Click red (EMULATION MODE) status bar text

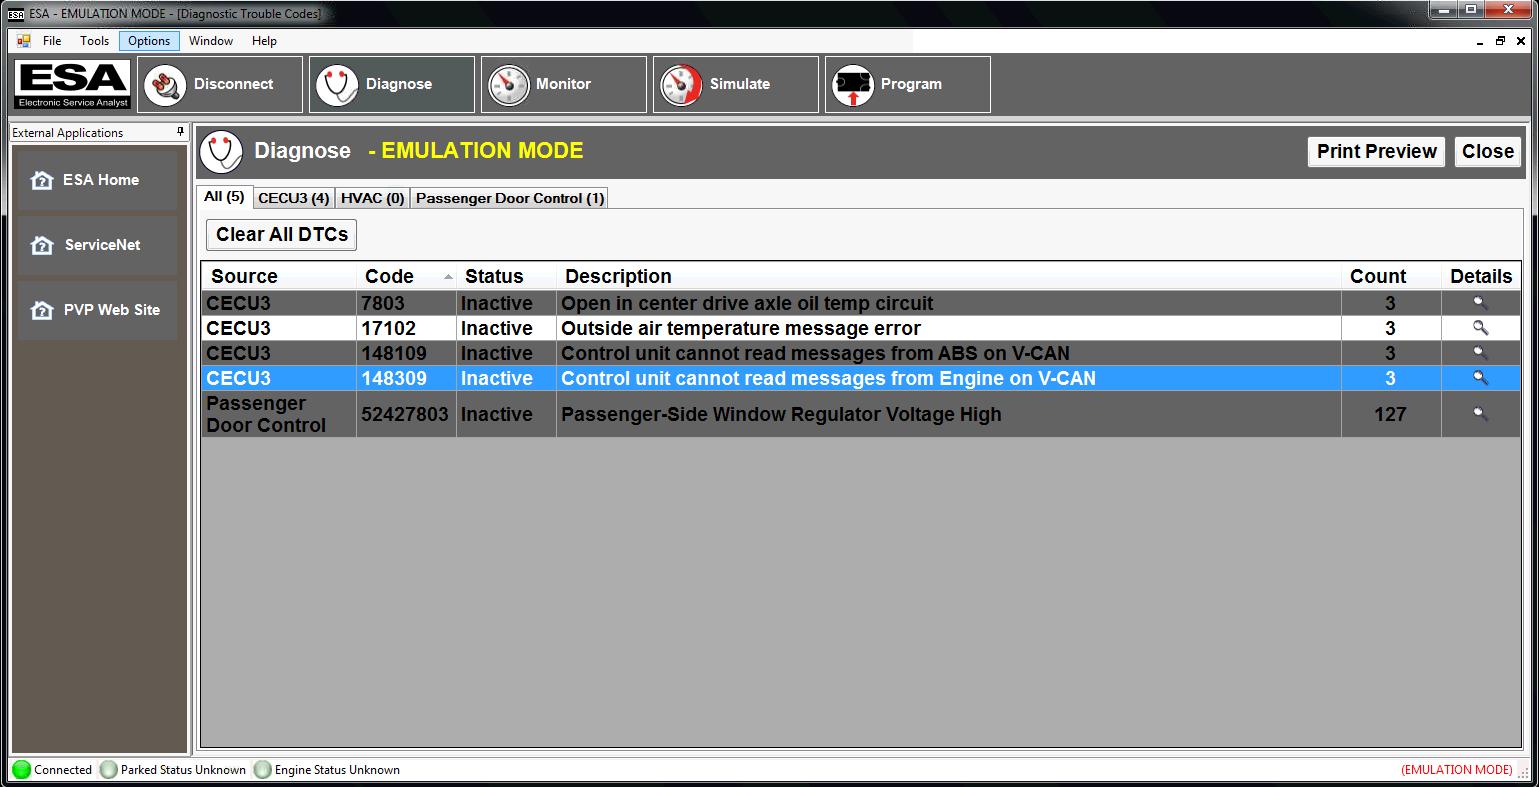pos(1457,770)
